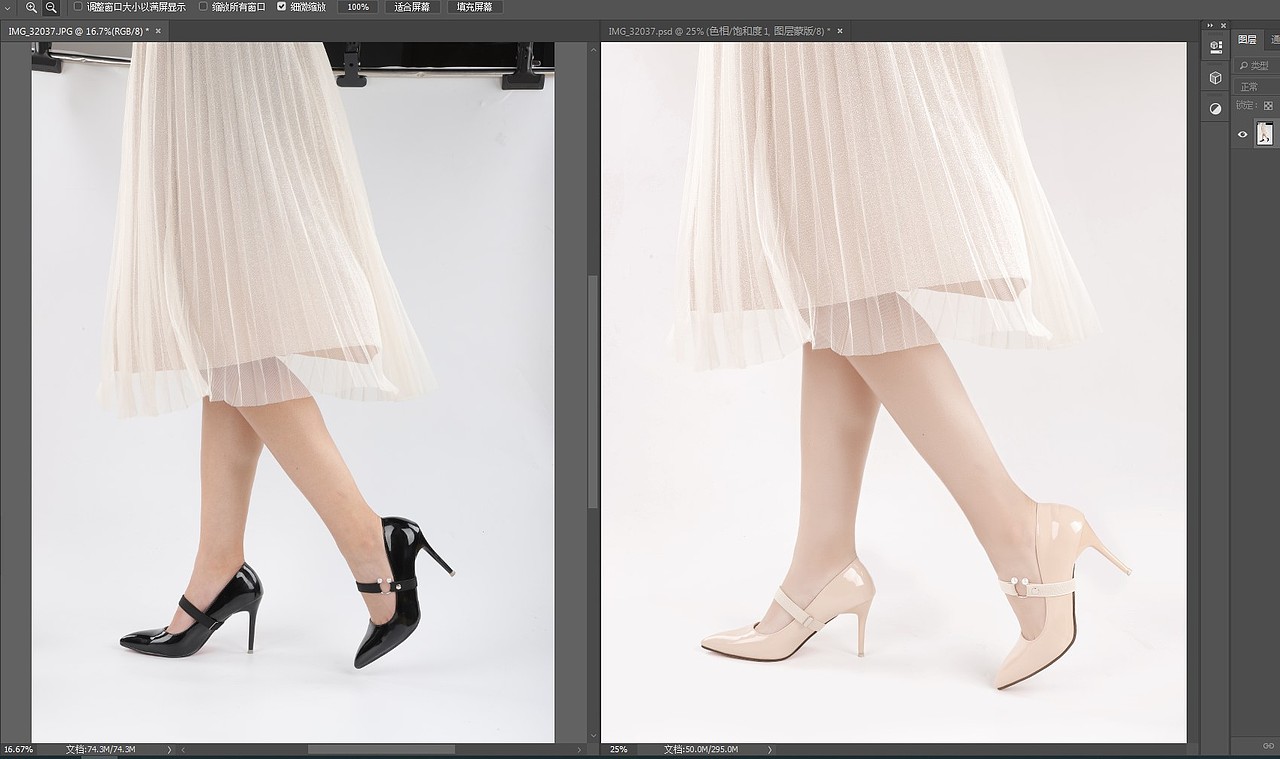Select the layer thumbnail in Layers panel
The width and height of the screenshot is (1280, 759).
click(x=1265, y=134)
